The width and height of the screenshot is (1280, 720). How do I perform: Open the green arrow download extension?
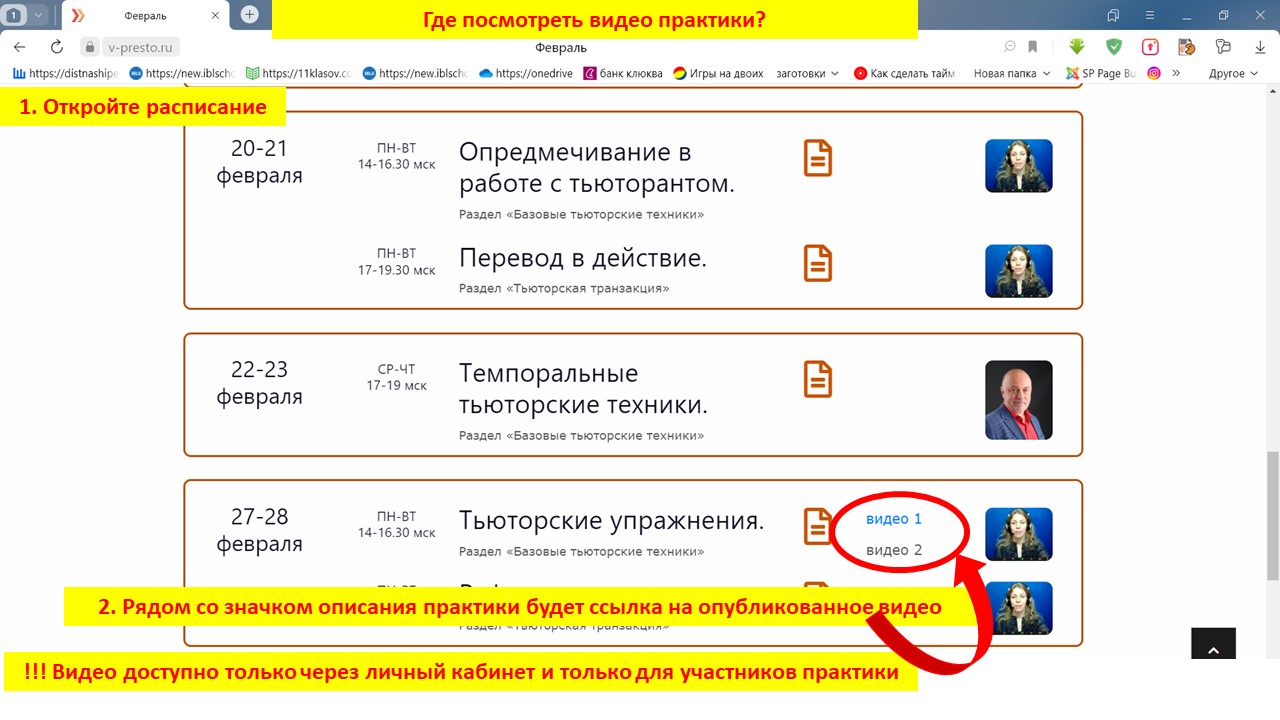[1077, 47]
